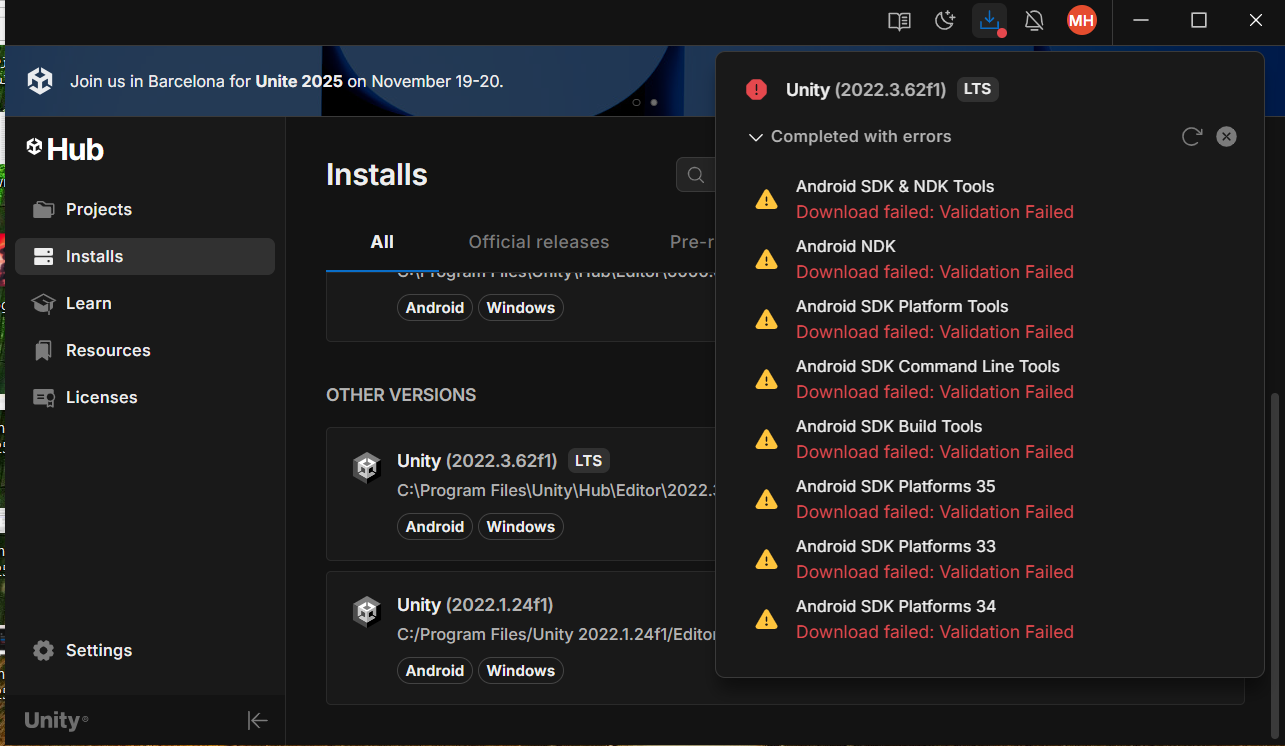Click the Unity cube logo in banner

pyautogui.click(x=40, y=81)
